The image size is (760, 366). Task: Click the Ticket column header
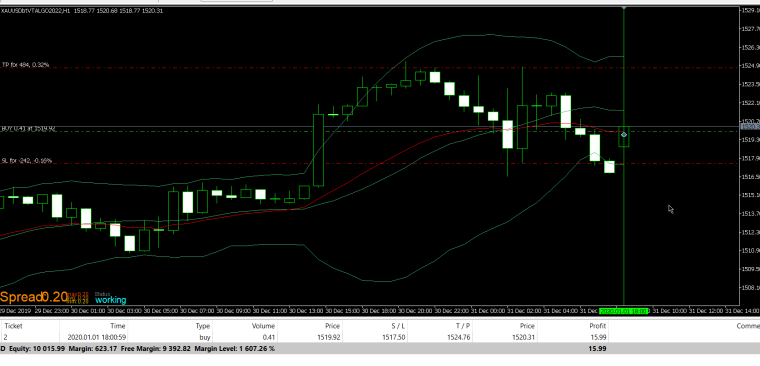pyautogui.click(x=13, y=326)
